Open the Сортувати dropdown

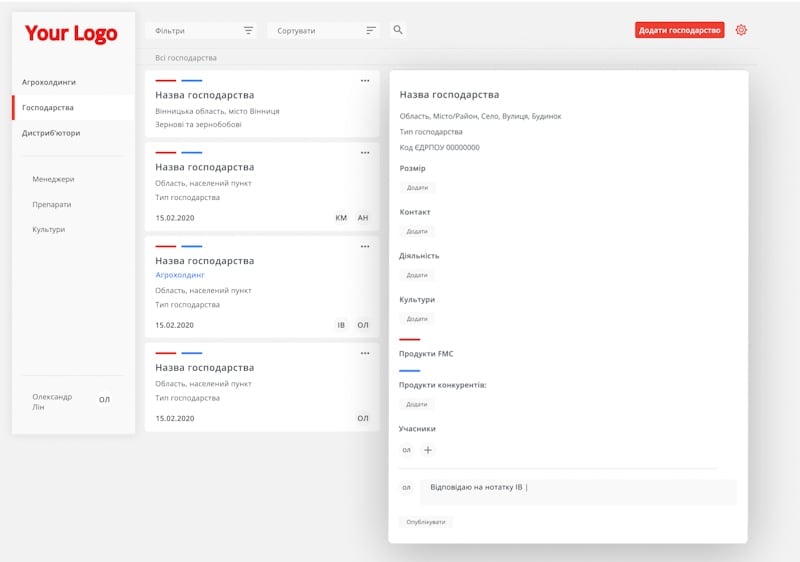(x=323, y=31)
